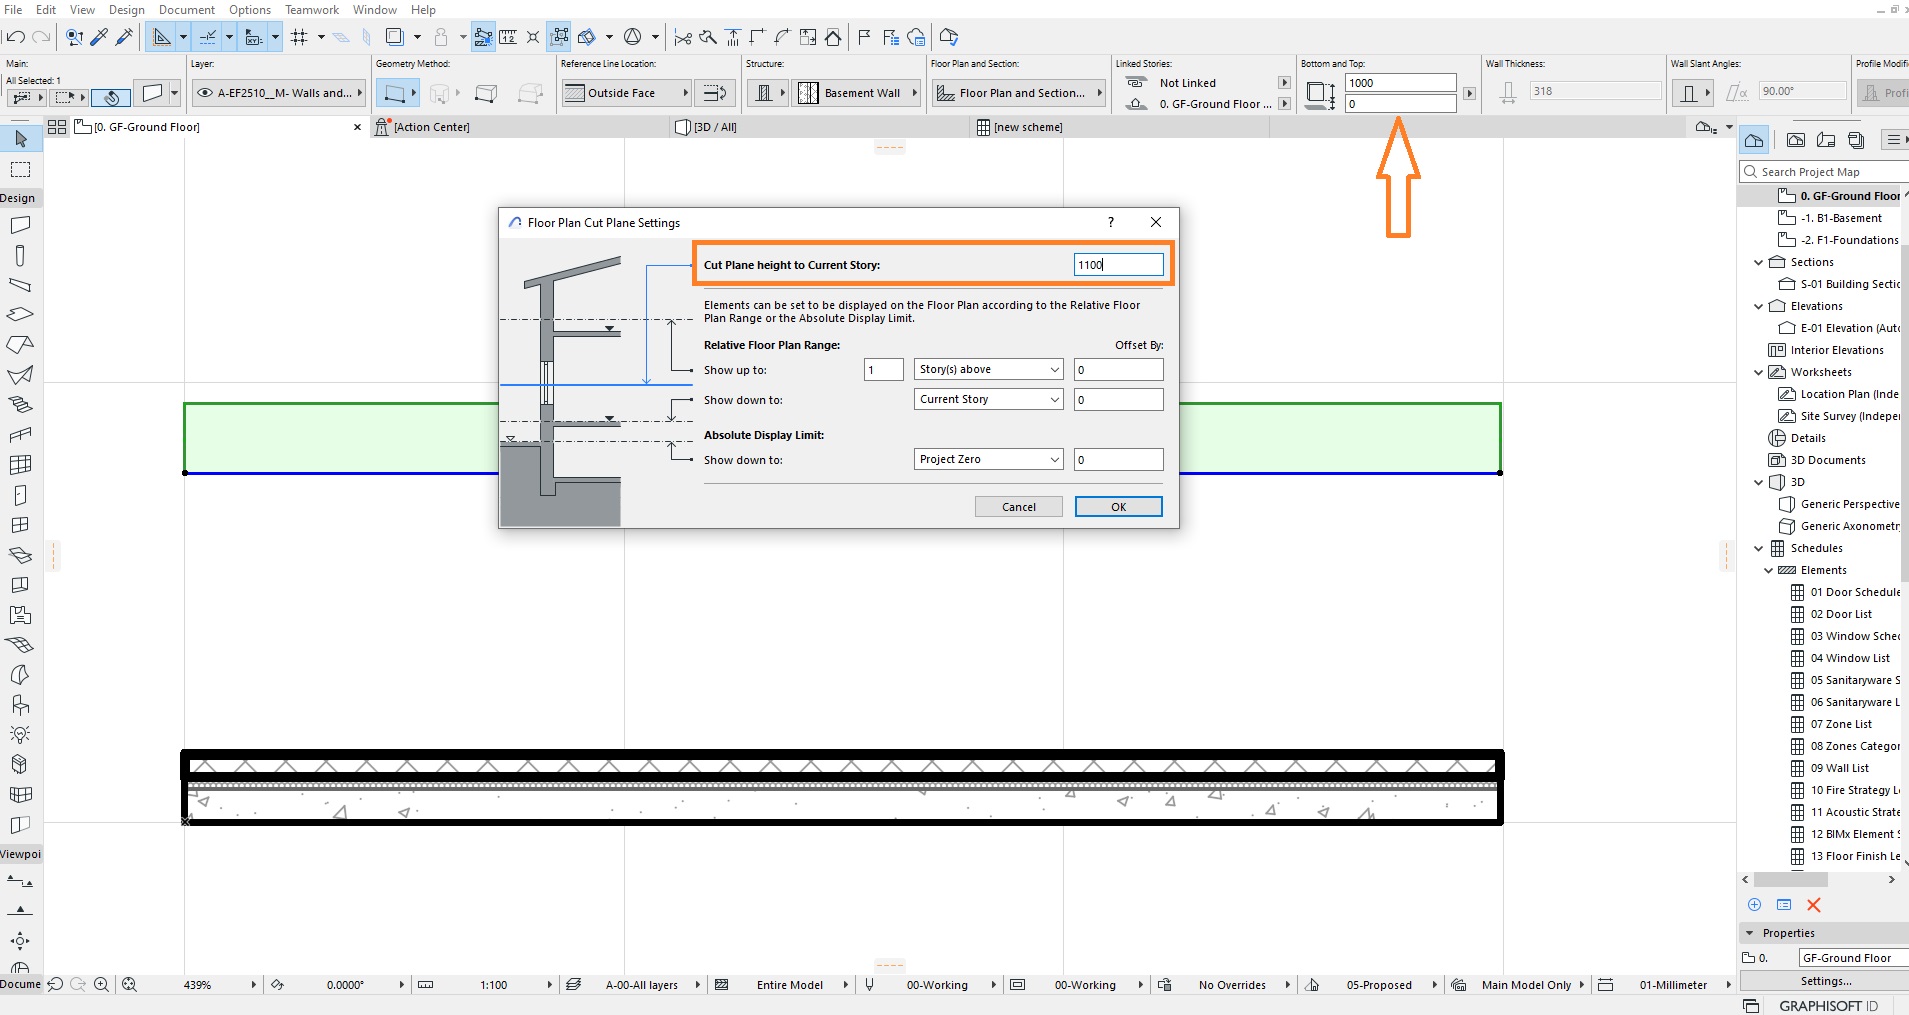Collapse the Sections tree node
Image resolution: width=1909 pixels, height=1015 pixels.
tap(1759, 262)
